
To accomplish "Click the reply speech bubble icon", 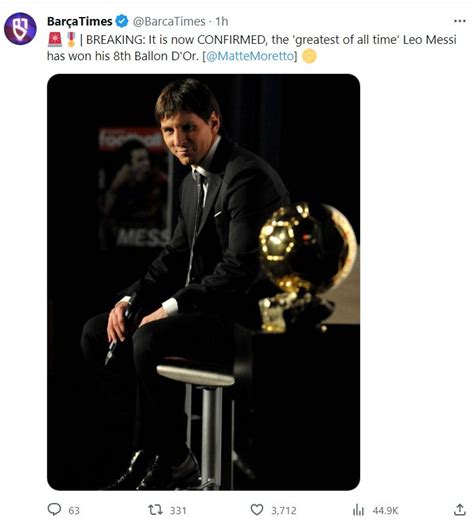I will click(54, 509).
